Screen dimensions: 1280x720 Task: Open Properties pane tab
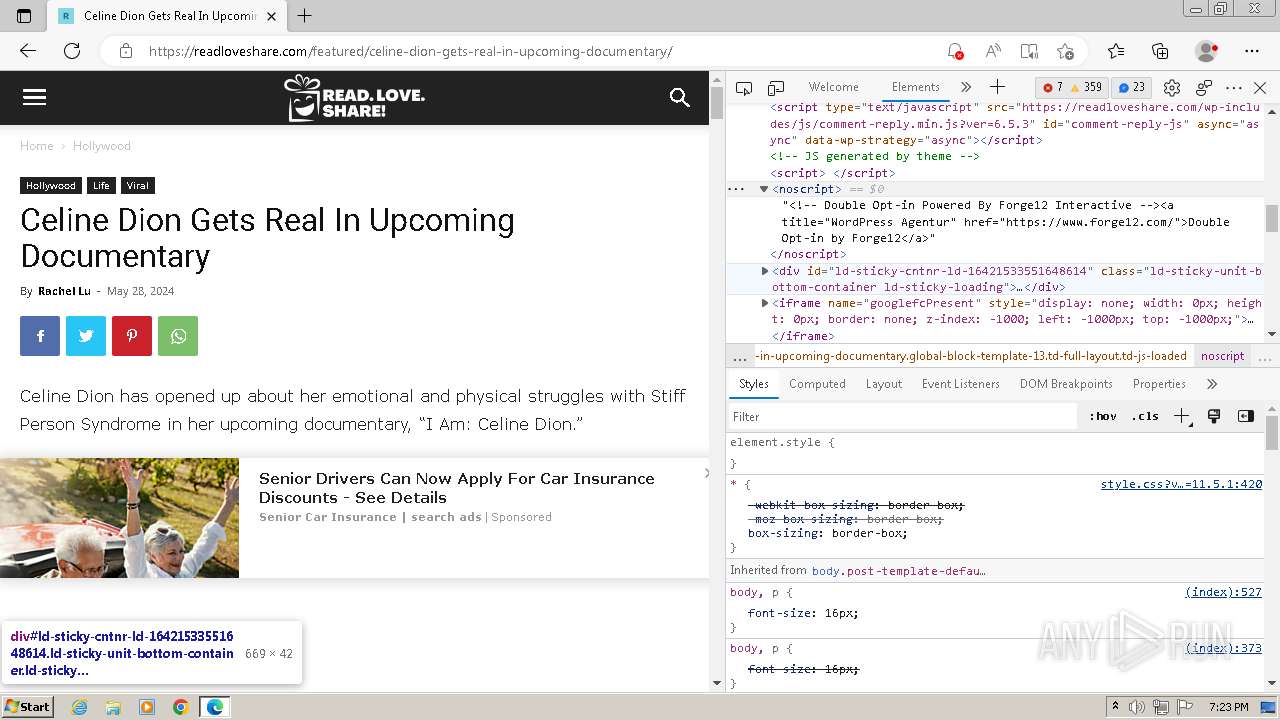pyautogui.click(x=1159, y=384)
